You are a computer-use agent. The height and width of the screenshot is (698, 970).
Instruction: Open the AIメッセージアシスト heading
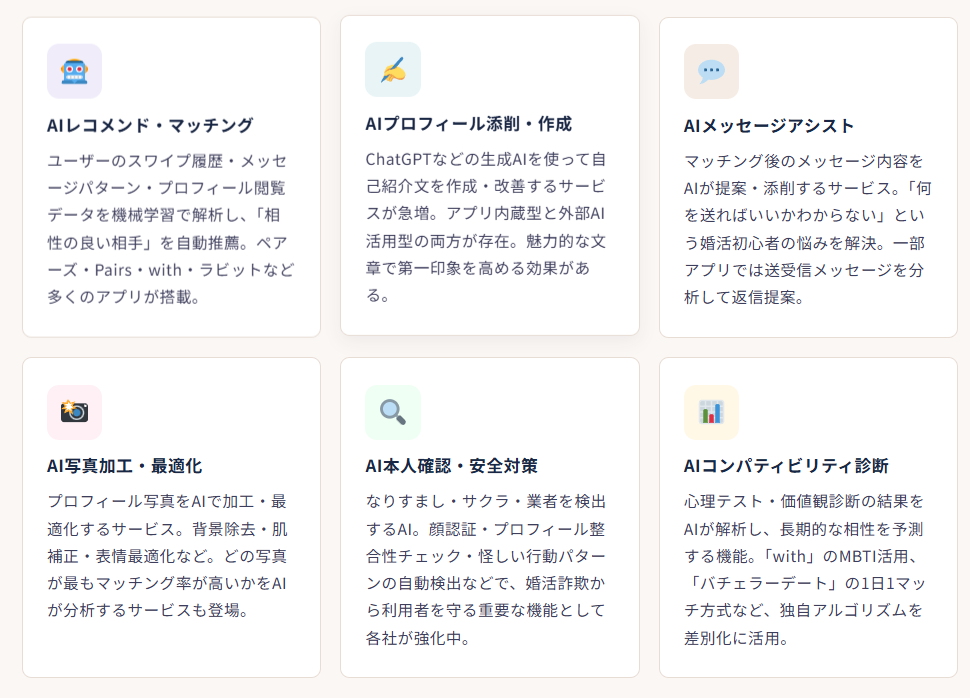(x=769, y=125)
